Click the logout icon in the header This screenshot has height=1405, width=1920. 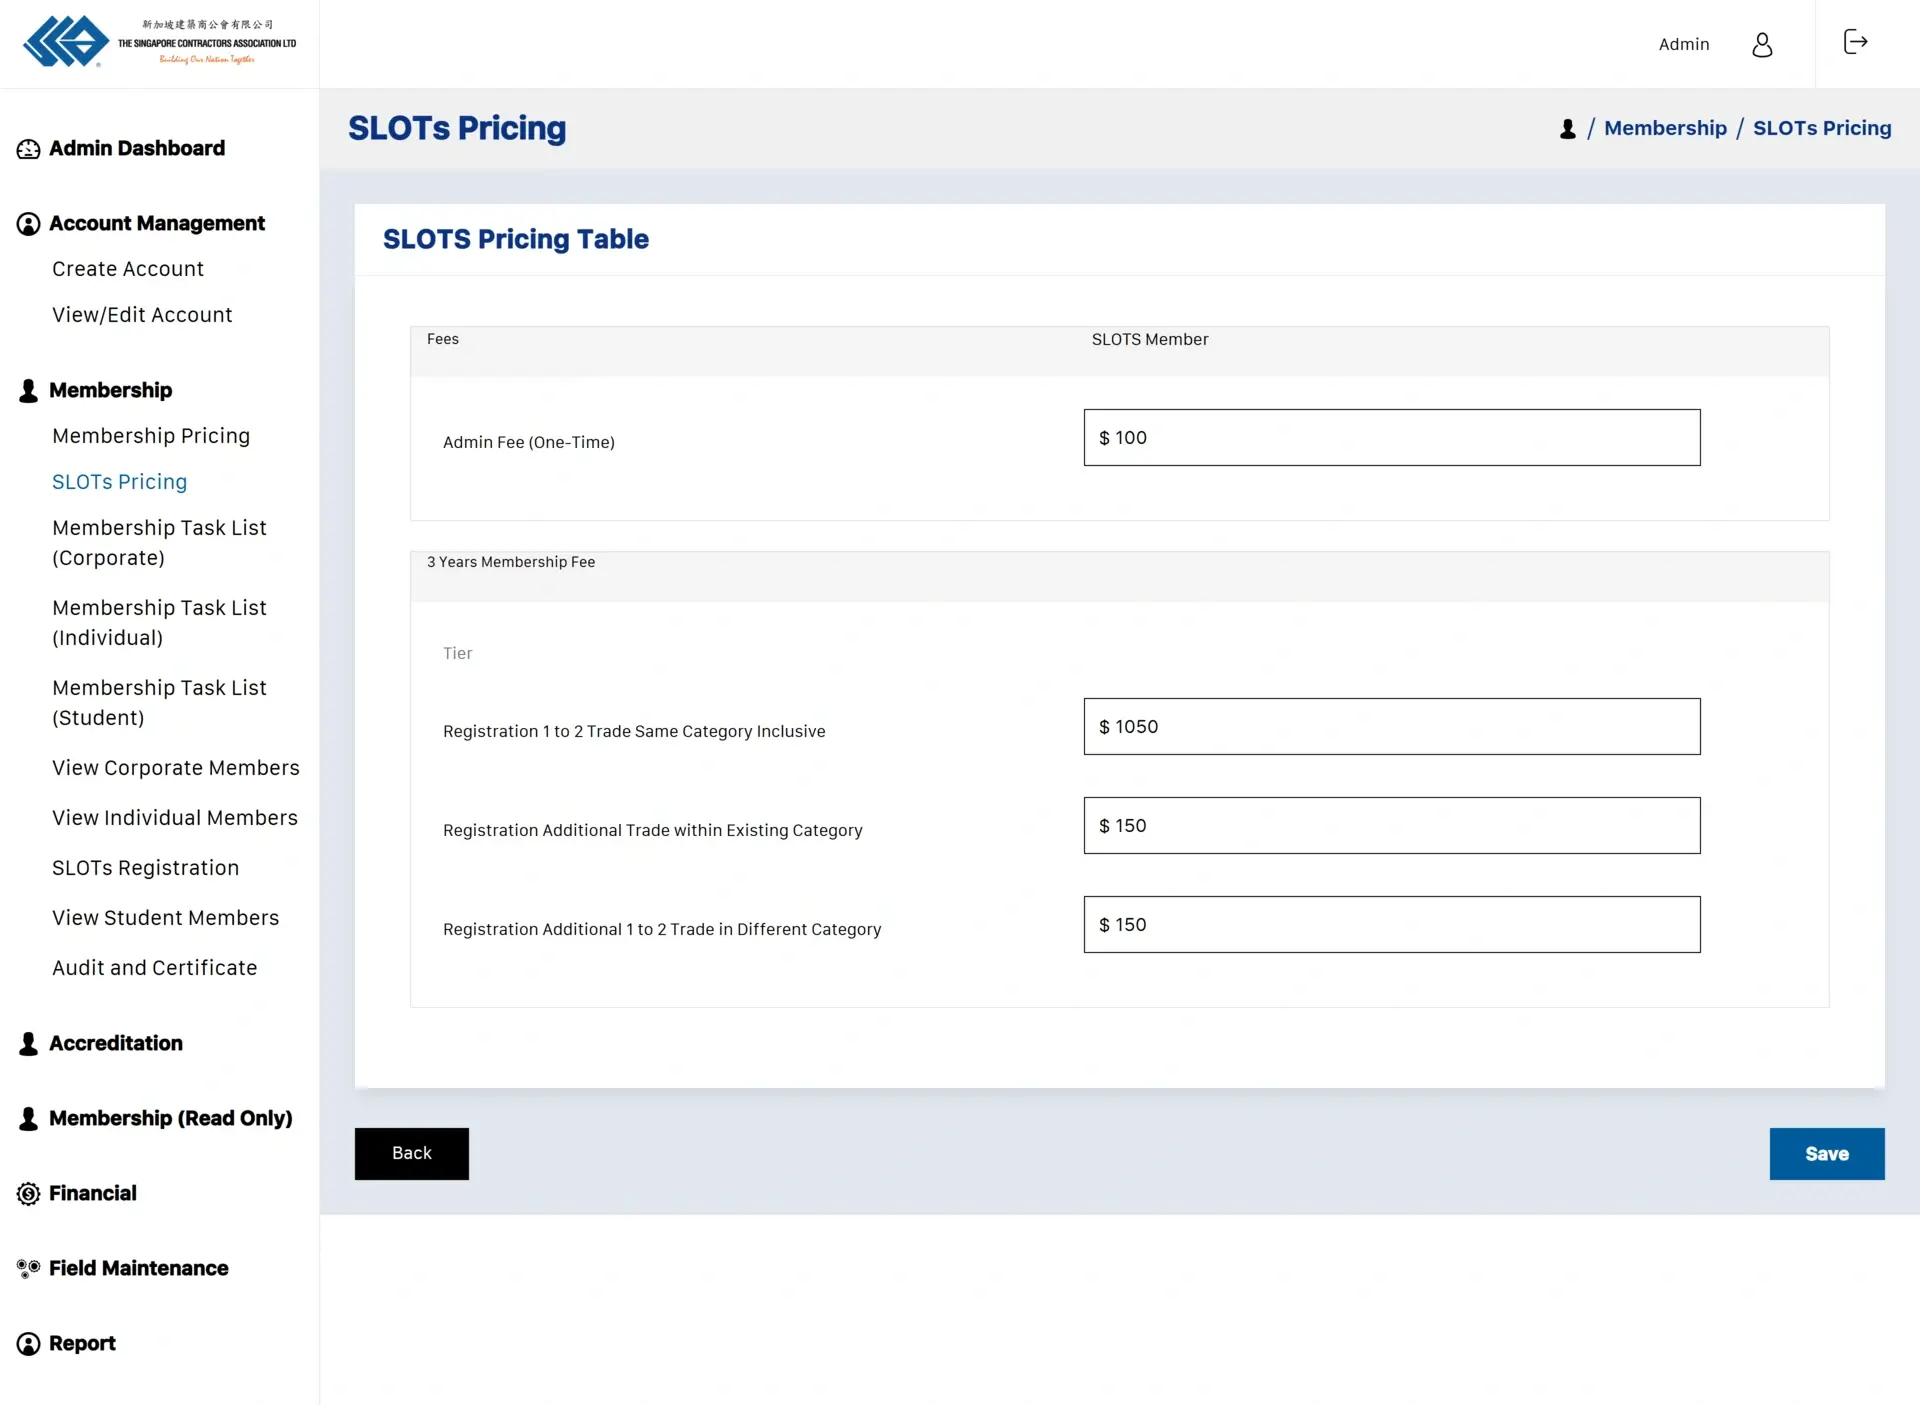[x=1855, y=42]
